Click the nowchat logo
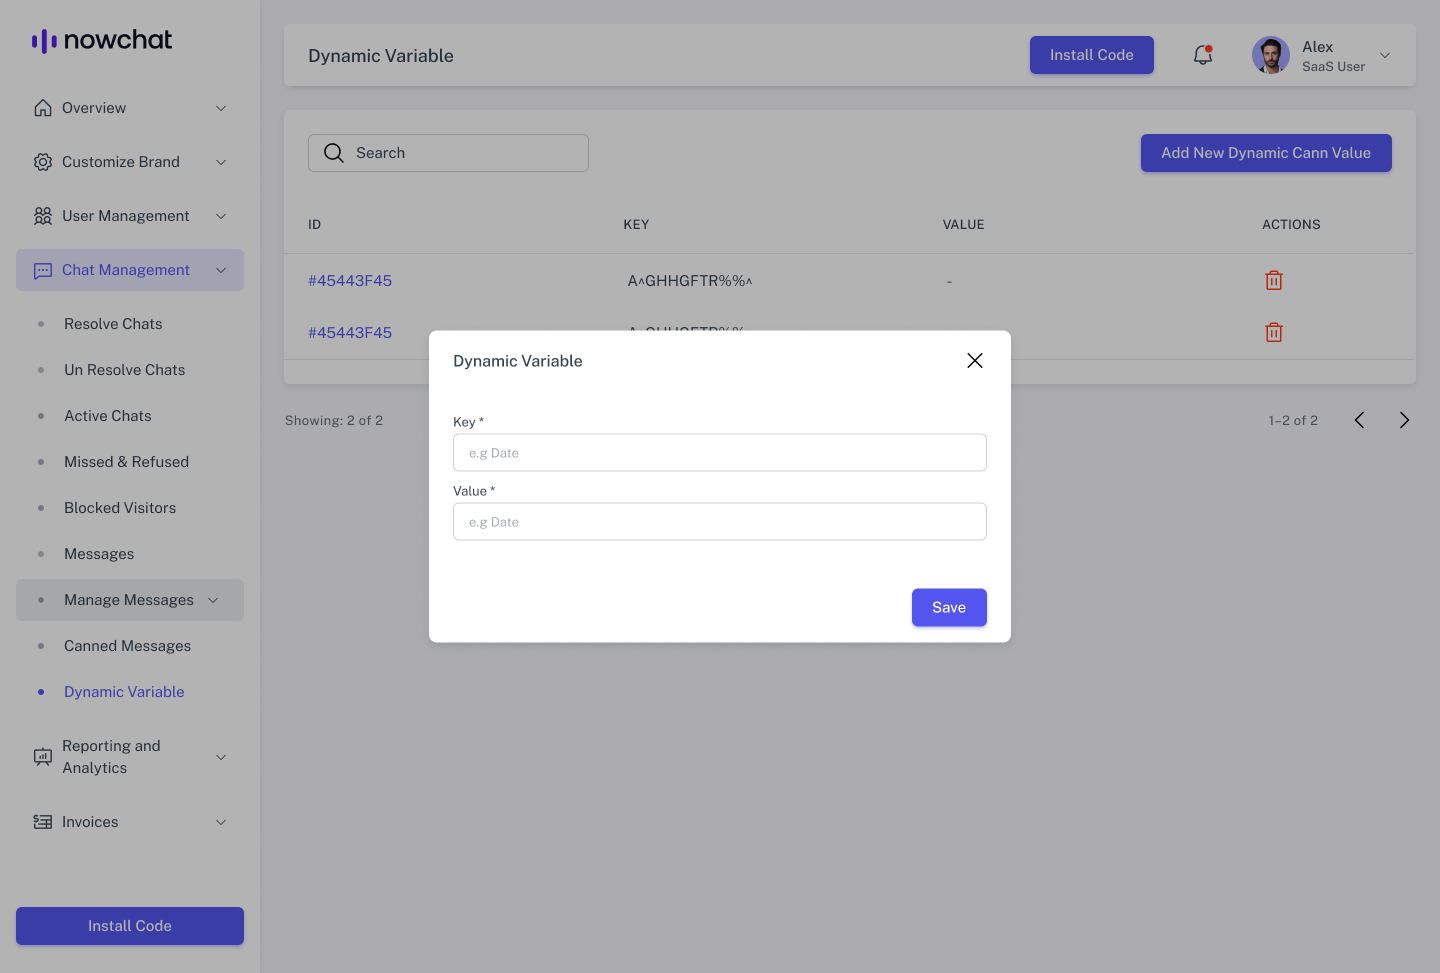This screenshot has width=1440, height=973. click(x=102, y=40)
